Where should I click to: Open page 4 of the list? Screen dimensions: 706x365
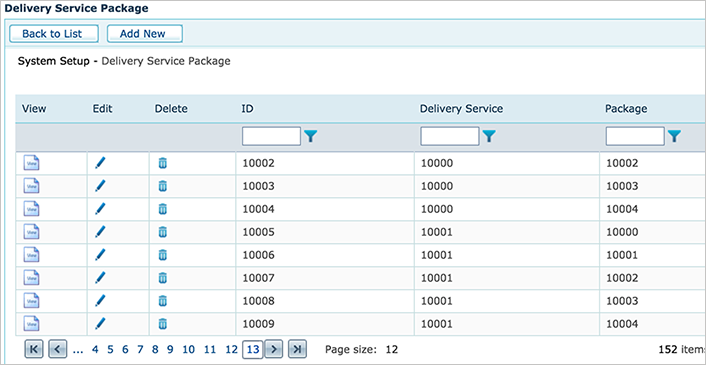click(x=95, y=349)
